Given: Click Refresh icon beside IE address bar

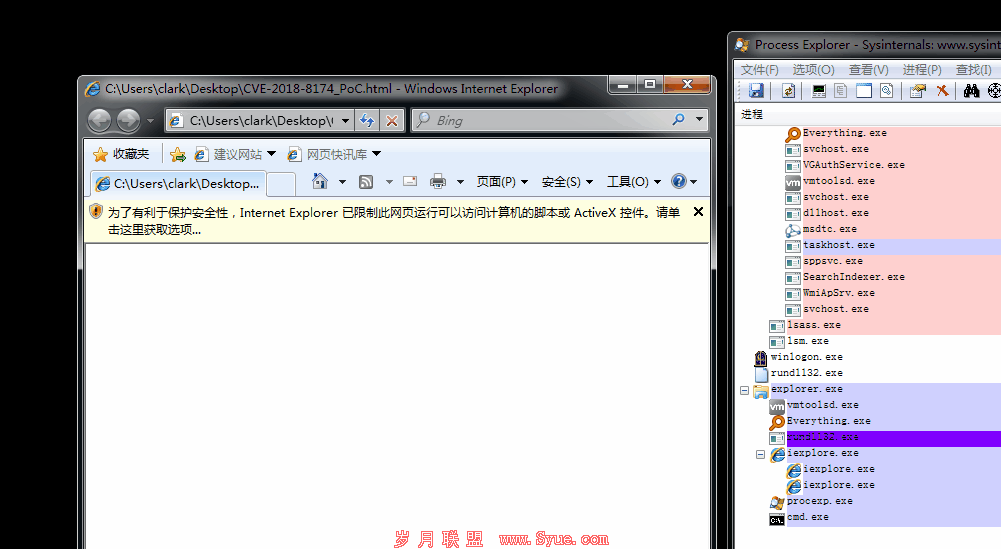Looking at the screenshot, I should tap(366, 120).
